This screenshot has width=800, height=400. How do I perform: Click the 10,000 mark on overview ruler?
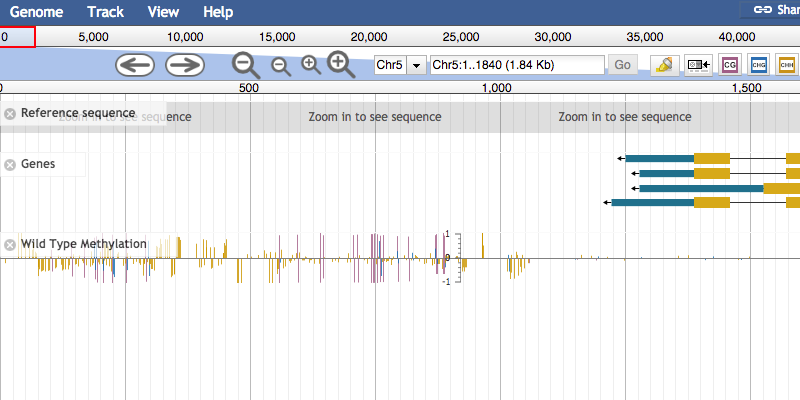pyautogui.click(x=185, y=37)
